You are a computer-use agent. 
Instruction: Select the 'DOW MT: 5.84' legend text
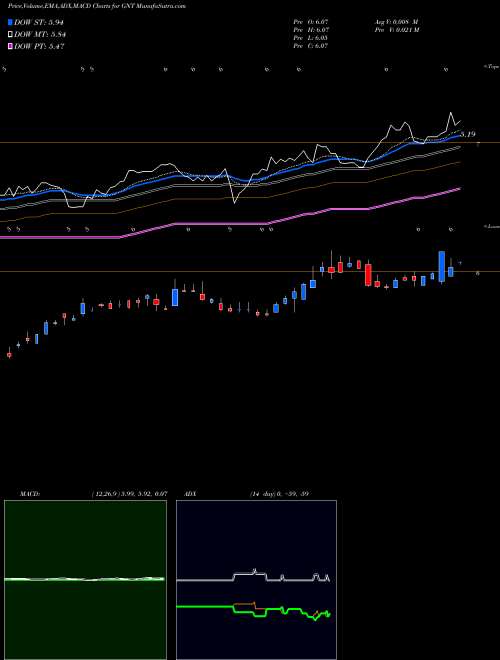(x=40, y=34)
